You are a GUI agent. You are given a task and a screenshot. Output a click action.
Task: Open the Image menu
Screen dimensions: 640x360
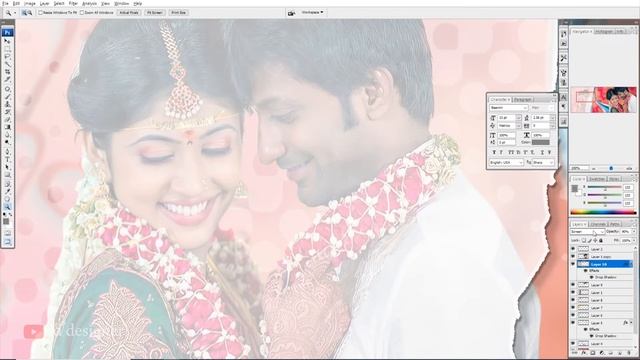pyautogui.click(x=30, y=3)
